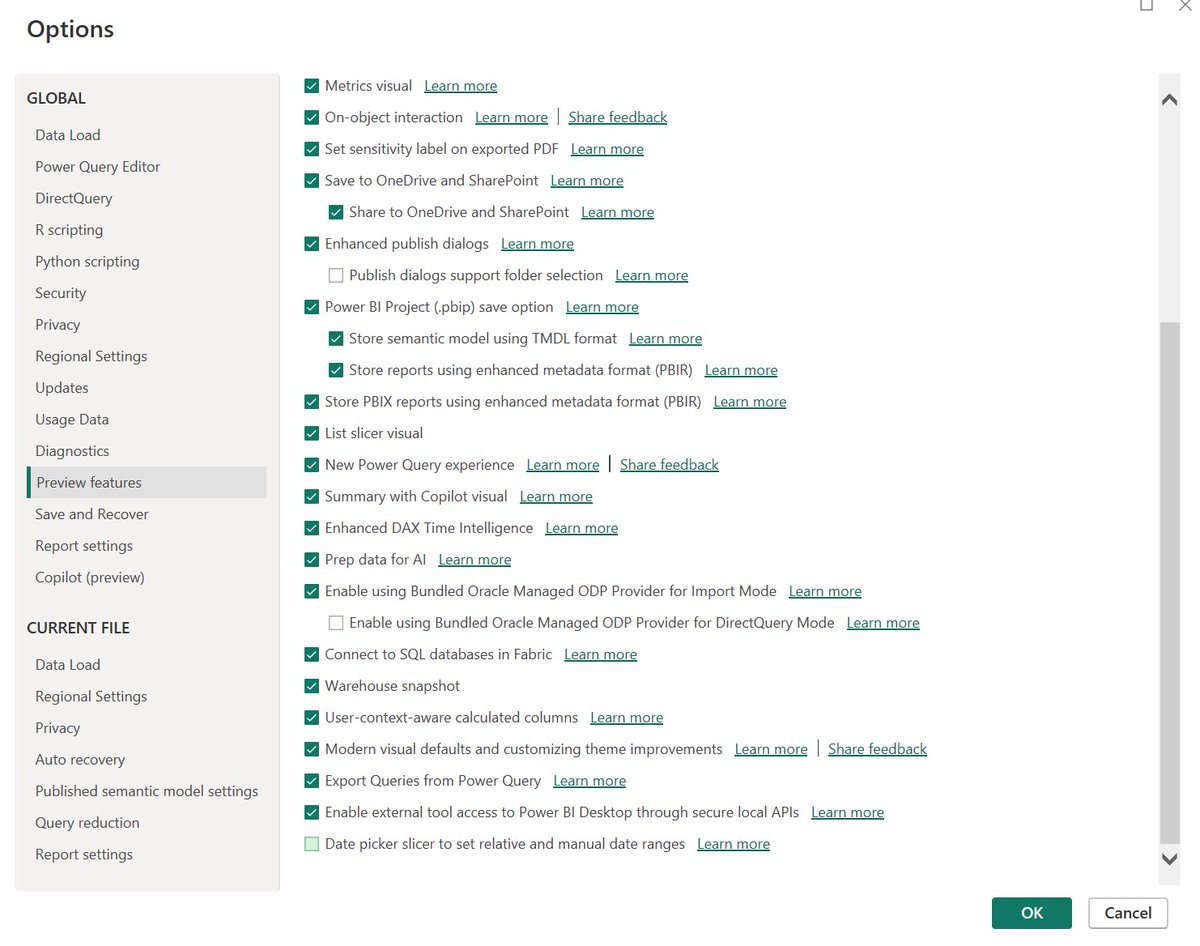Confirm the dialog with OK button
This screenshot has width=1200, height=946.
coord(1032,913)
